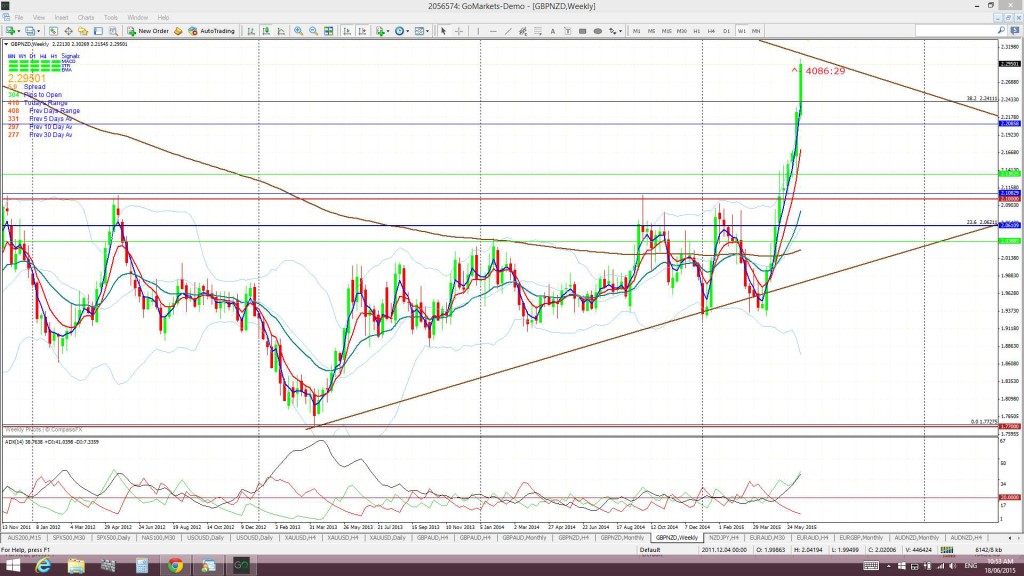Switch to the AUS200,M15 chart tab
1024x576 pixels.
click(24, 537)
